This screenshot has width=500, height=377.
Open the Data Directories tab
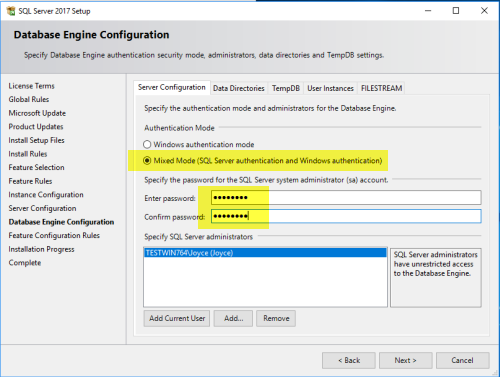point(239,88)
